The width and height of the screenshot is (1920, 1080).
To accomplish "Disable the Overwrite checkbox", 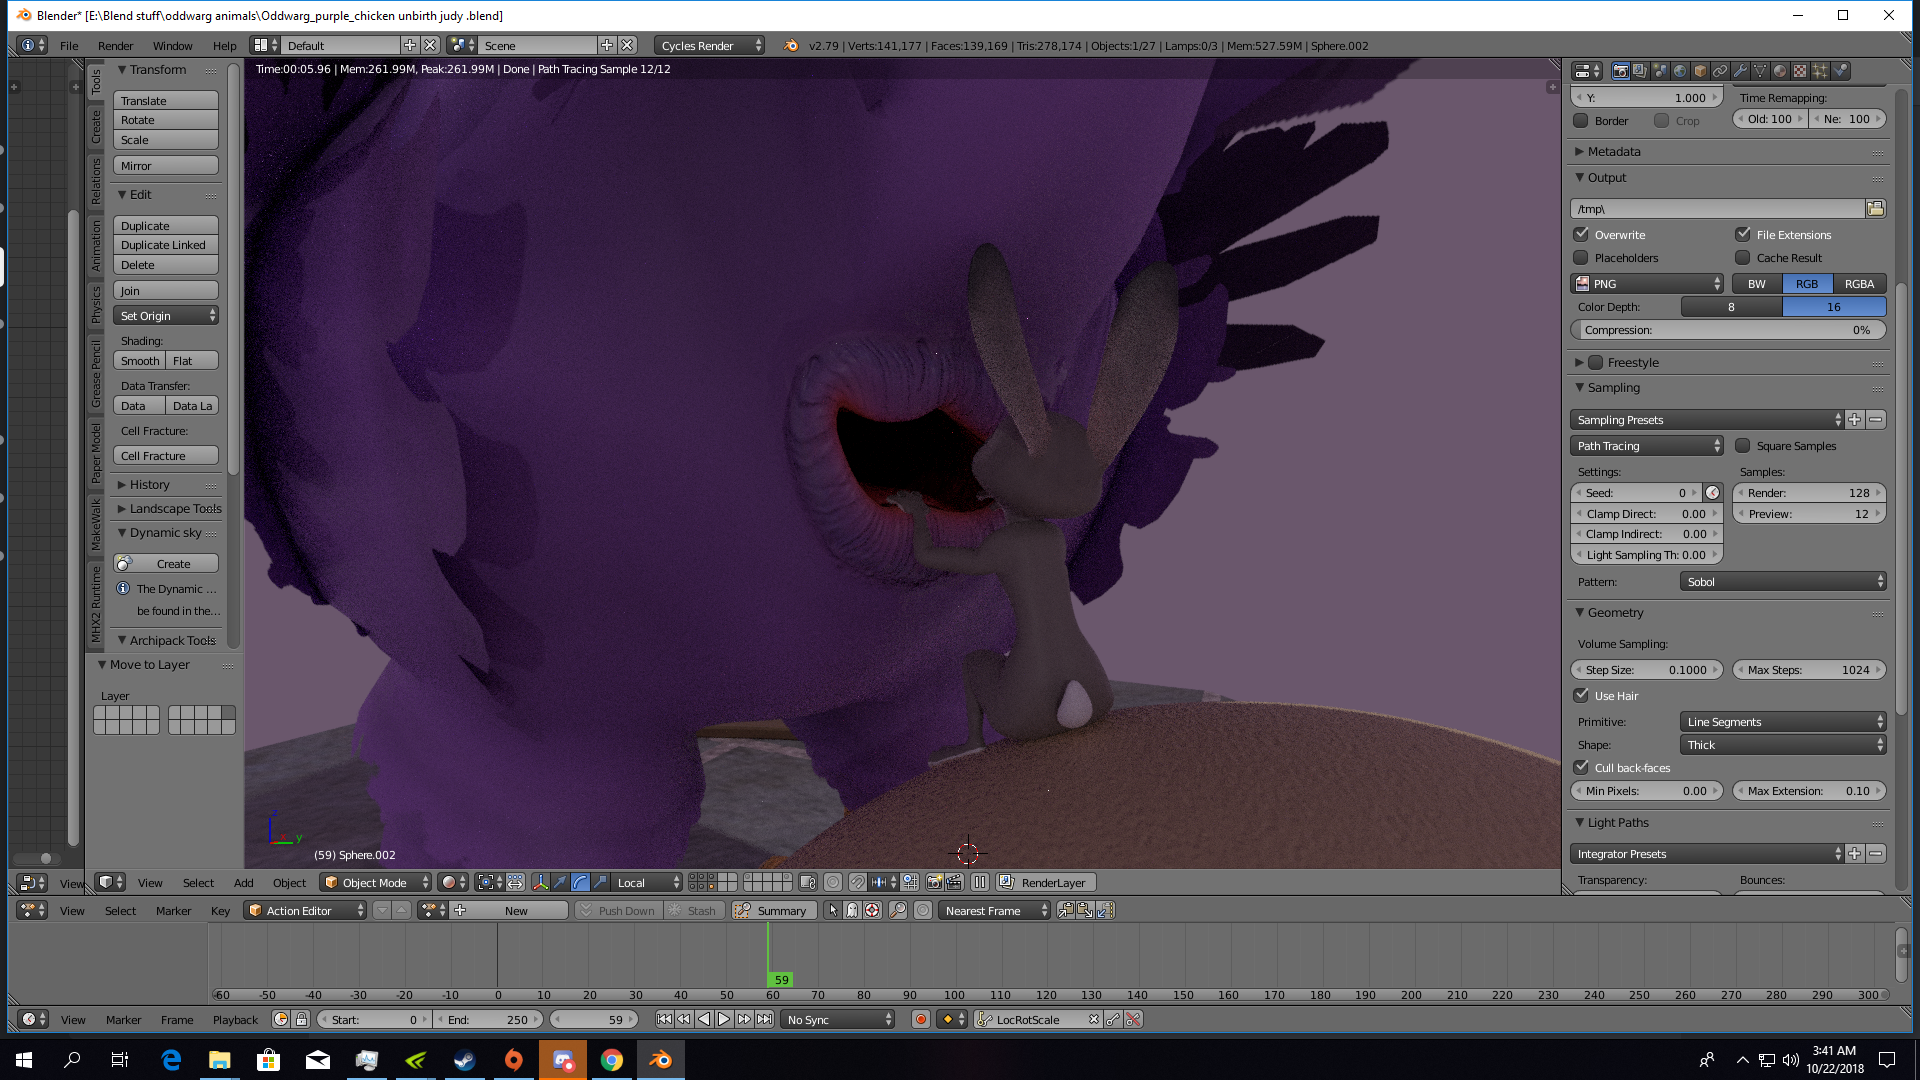I will pos(1581,234).
